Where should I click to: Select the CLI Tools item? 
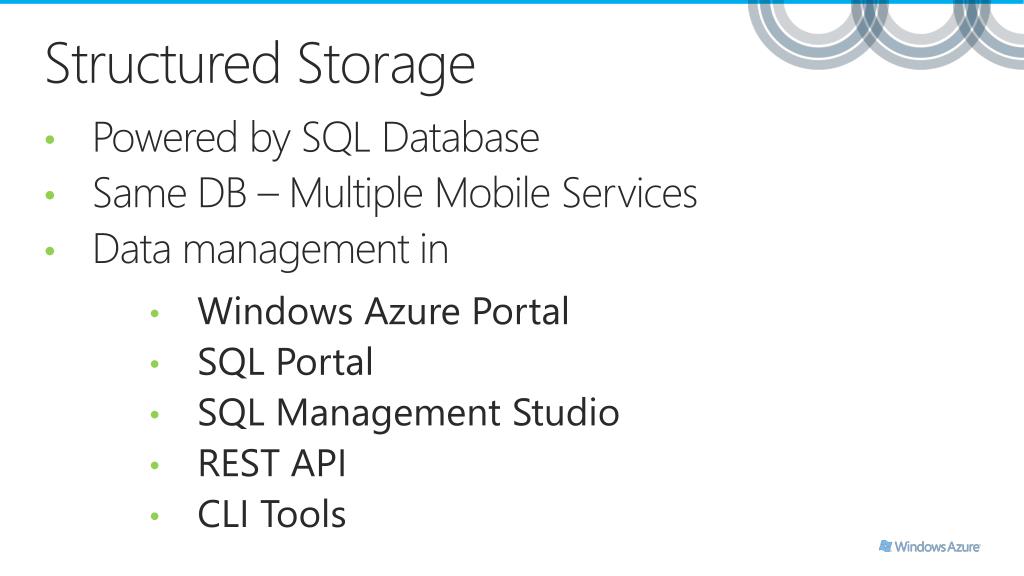[x=272, y=515]
